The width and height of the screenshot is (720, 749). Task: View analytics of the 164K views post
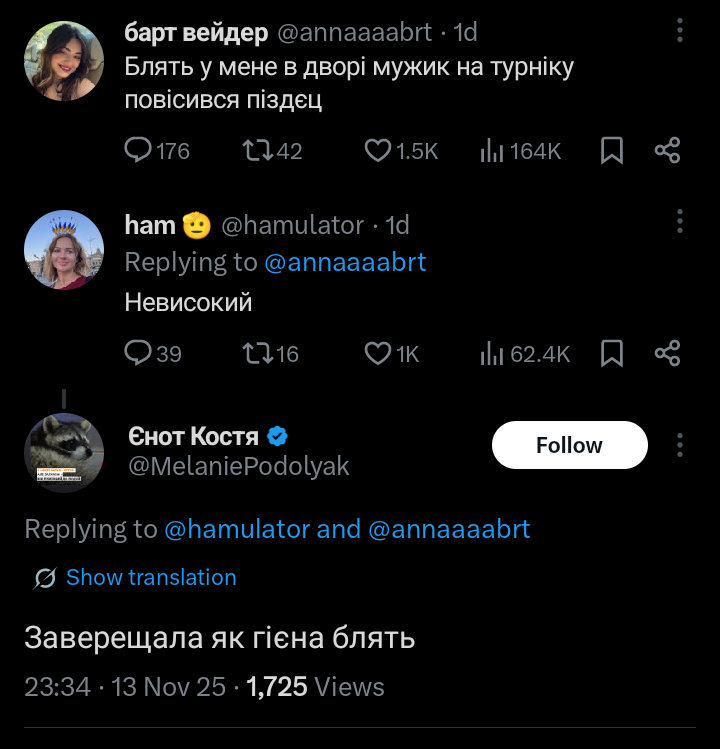492,151
